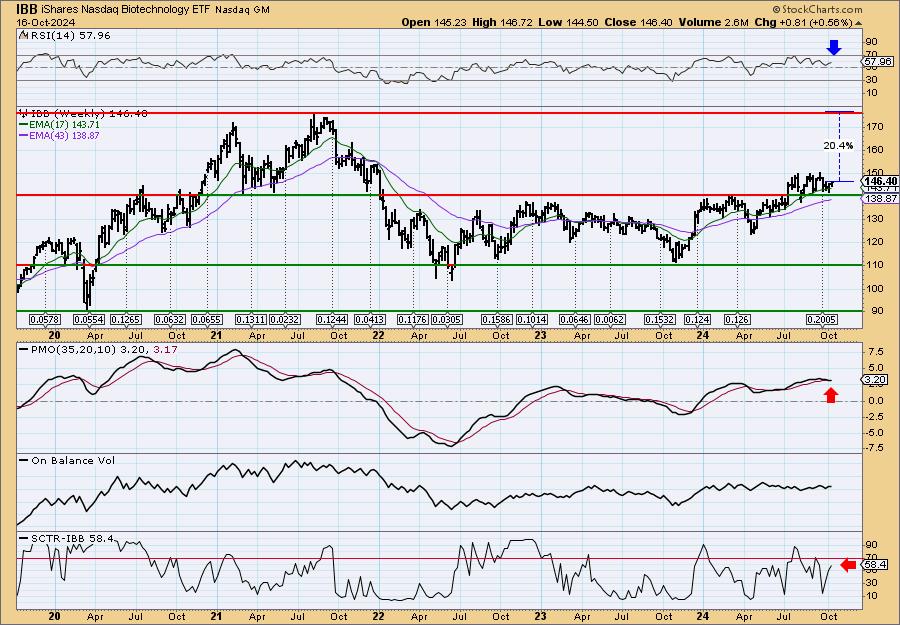Click the Chg +0.81 (+0.56%) value

click(803, 22)
